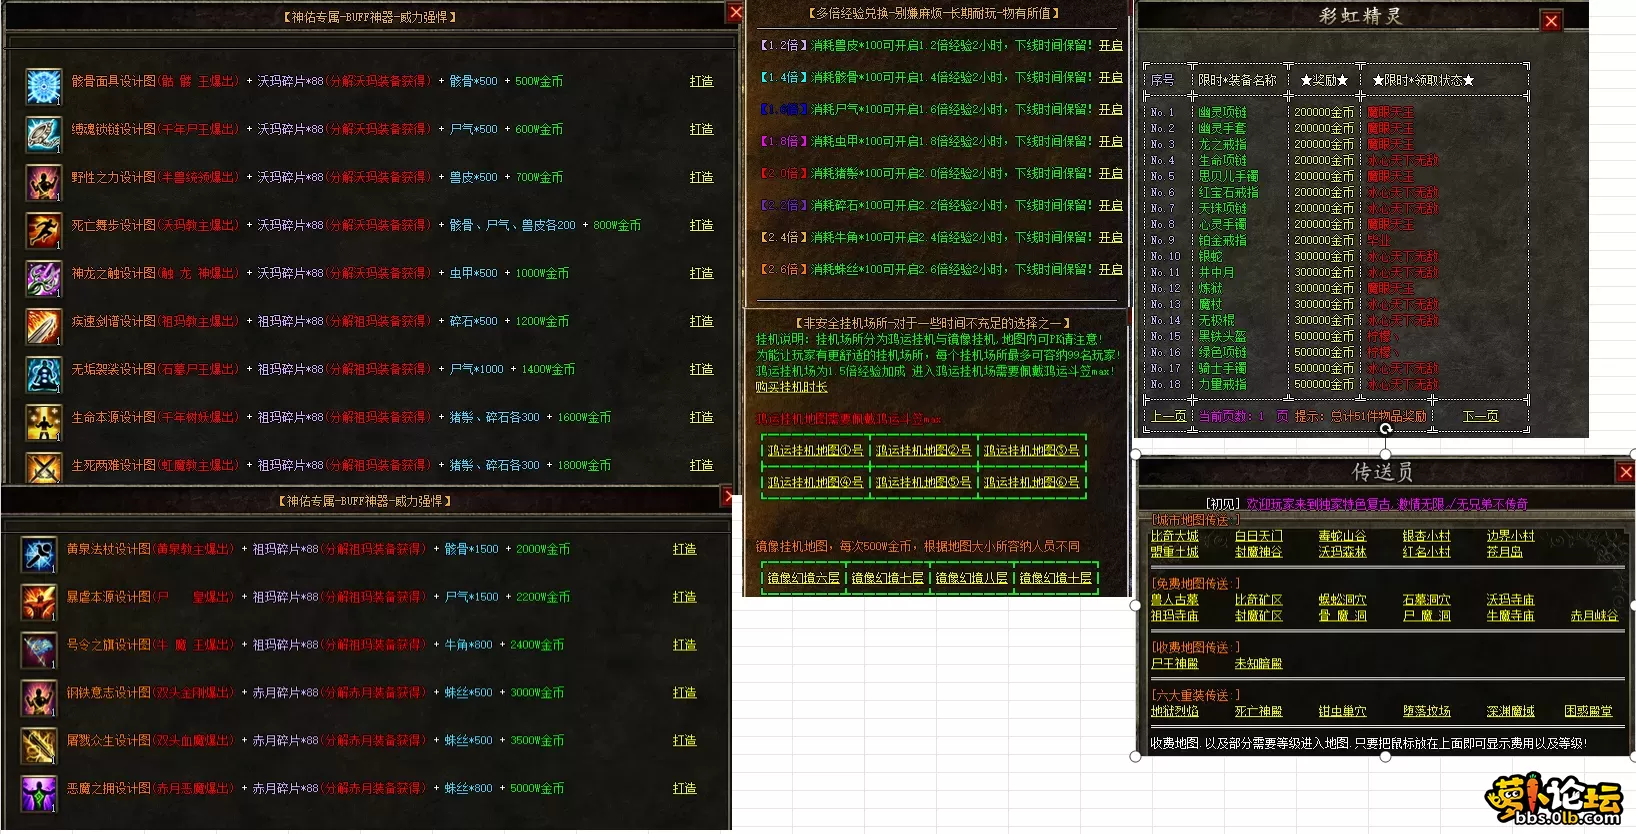Click 打造 for 黄泉法杖设计图
This screenshot has width=1636, height=834.
pyautogui.click(x=684, y=549)
